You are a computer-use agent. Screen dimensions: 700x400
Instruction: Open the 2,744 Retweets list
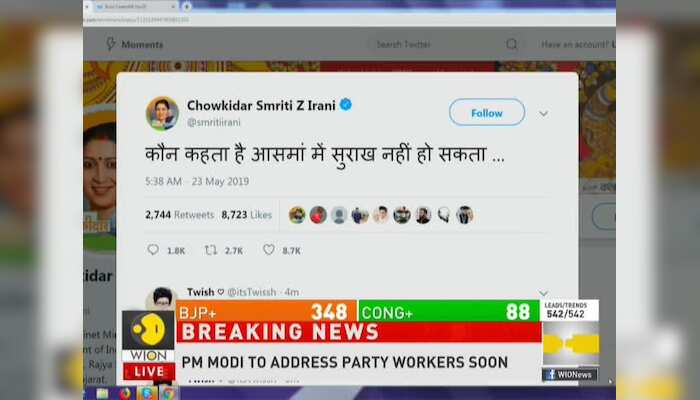179,215
